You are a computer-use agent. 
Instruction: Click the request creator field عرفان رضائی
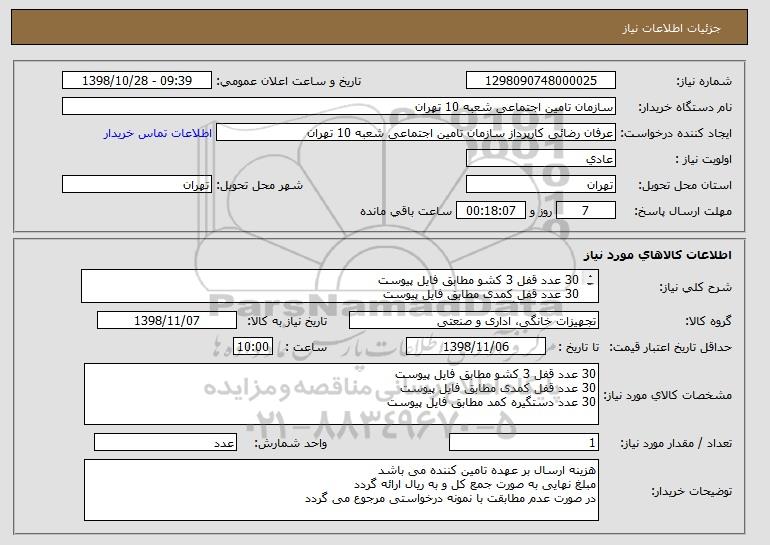[416, 133]
